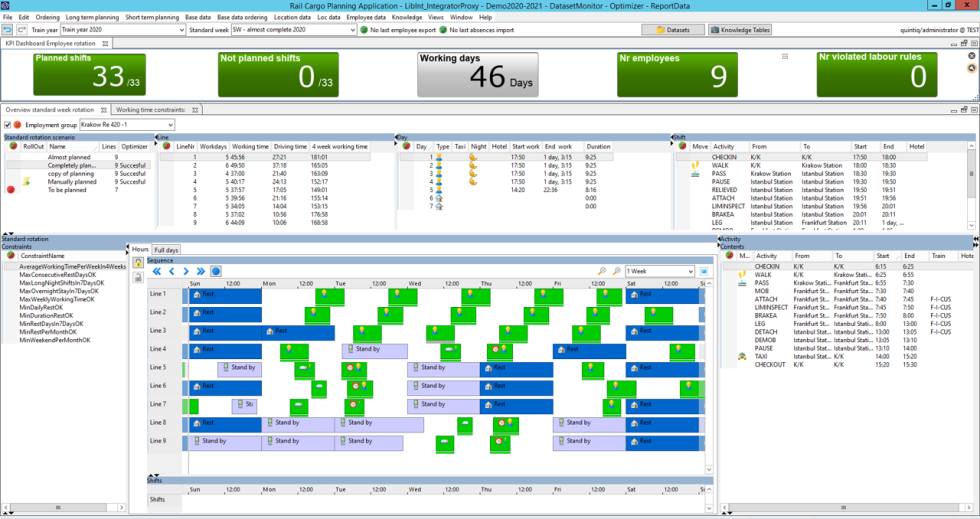This screenshot has width=980, height=519.
Task: Open the Employee data menu
Action: [x=366, y=18]
